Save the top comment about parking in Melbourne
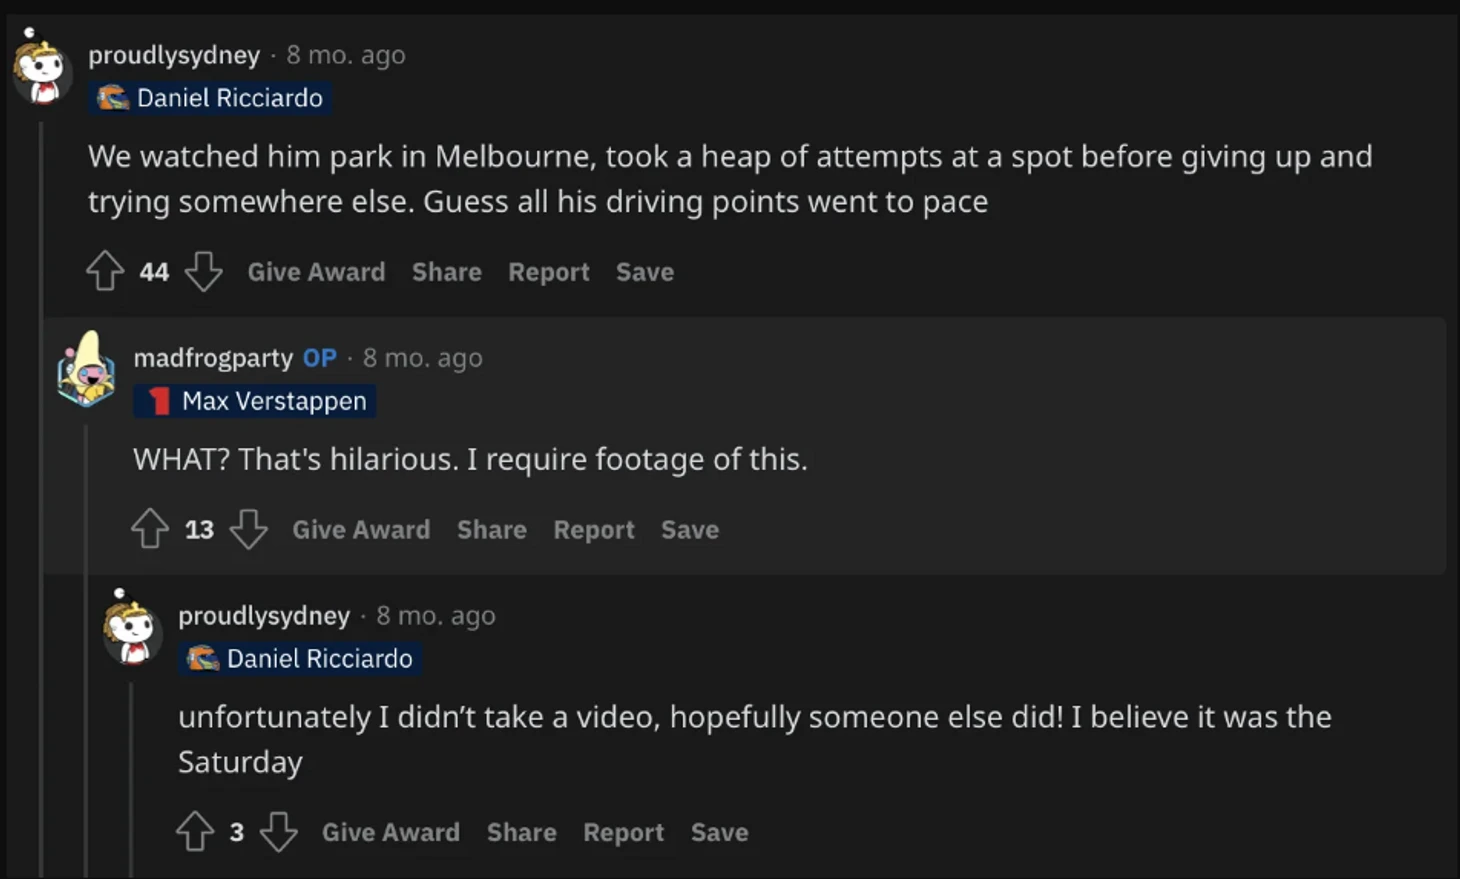The height and width of the screenshot is (879, 1460). click(645, 272)
